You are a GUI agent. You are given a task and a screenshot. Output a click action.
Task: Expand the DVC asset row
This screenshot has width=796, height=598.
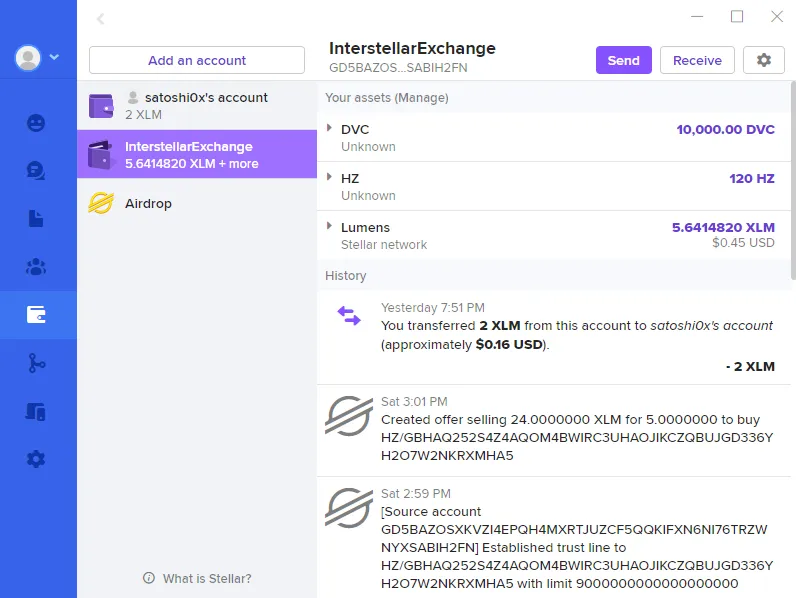[553, 138]
